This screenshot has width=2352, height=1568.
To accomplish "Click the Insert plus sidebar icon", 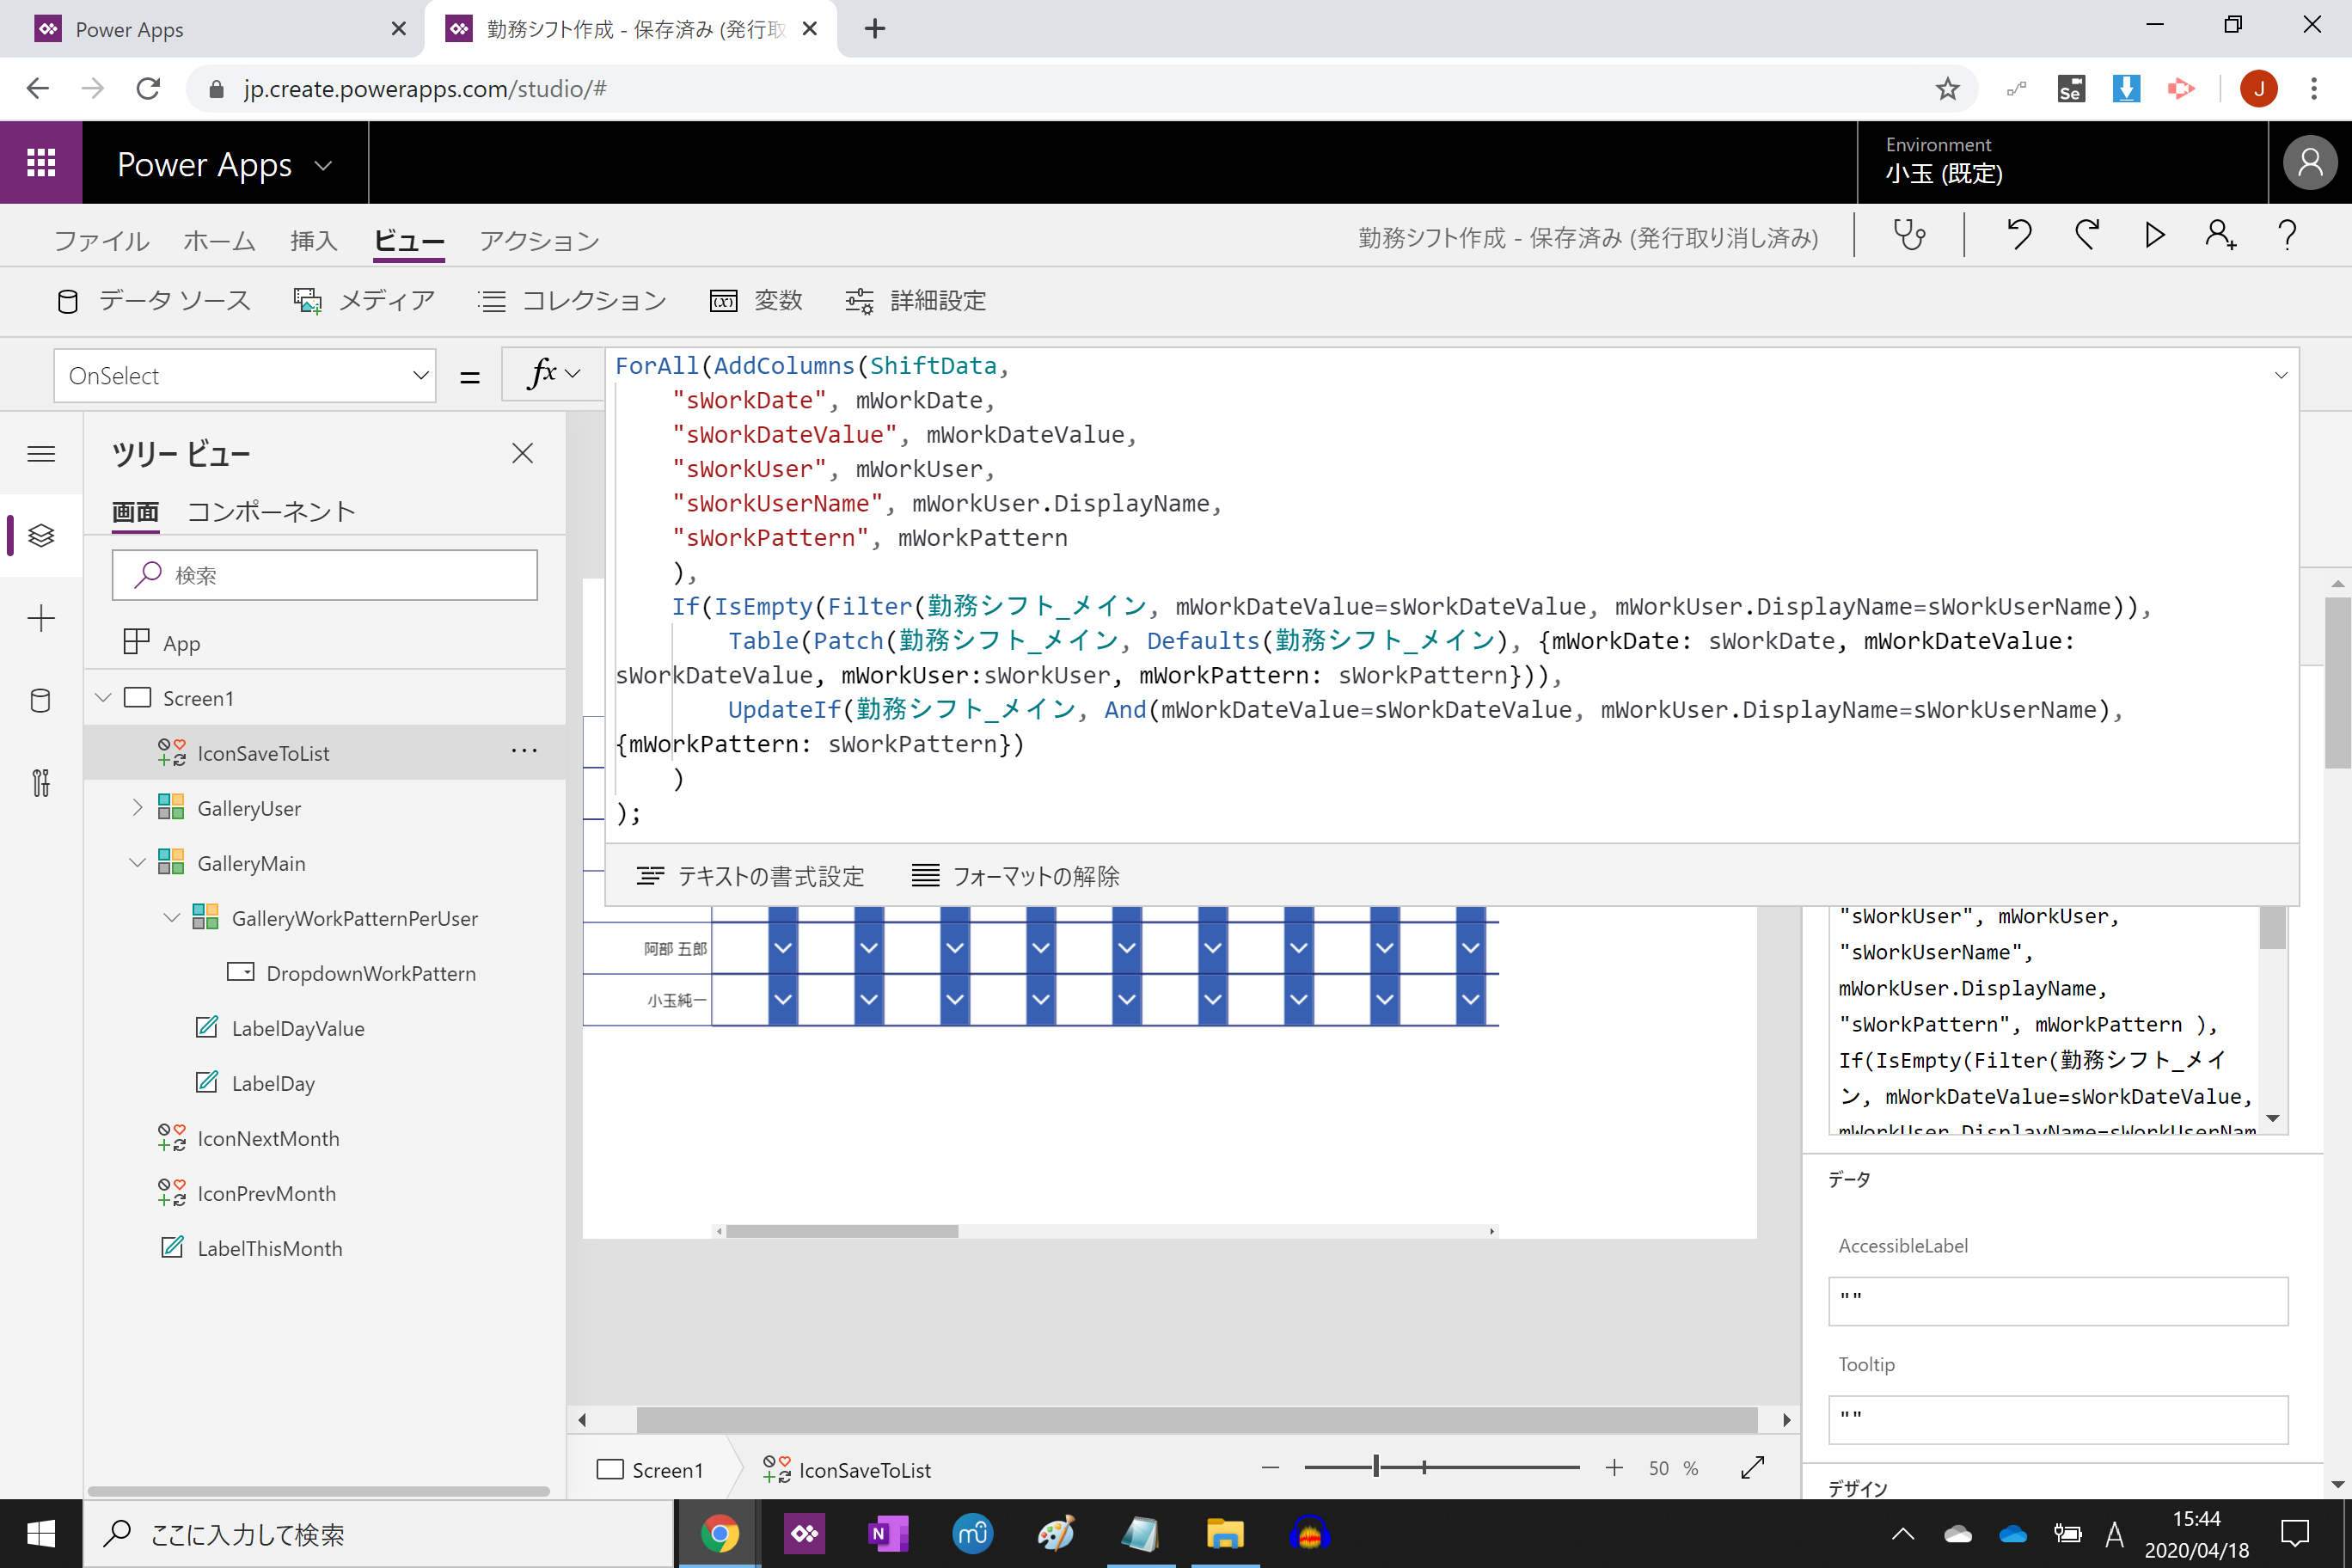I will pos(41,618).
